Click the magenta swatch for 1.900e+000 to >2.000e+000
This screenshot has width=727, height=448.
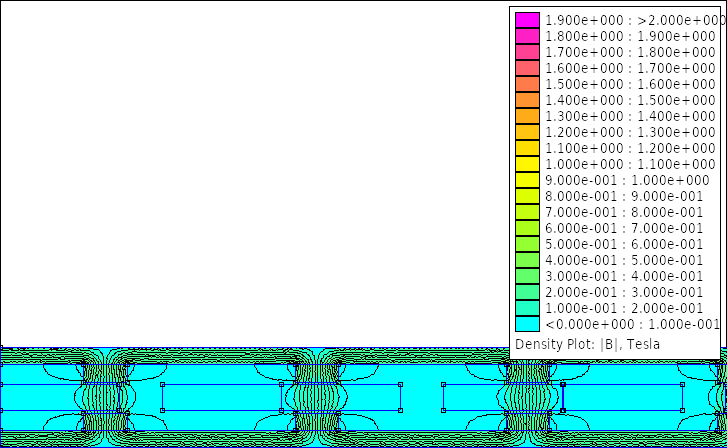(527, 20)
